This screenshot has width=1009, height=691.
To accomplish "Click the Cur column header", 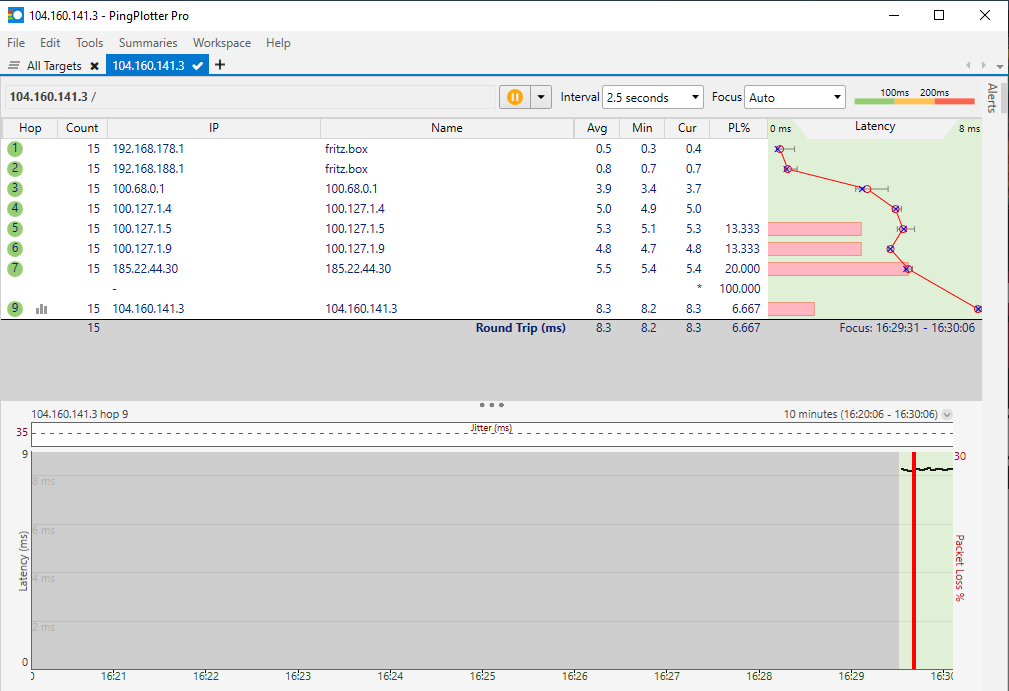I will pos(687,128).
